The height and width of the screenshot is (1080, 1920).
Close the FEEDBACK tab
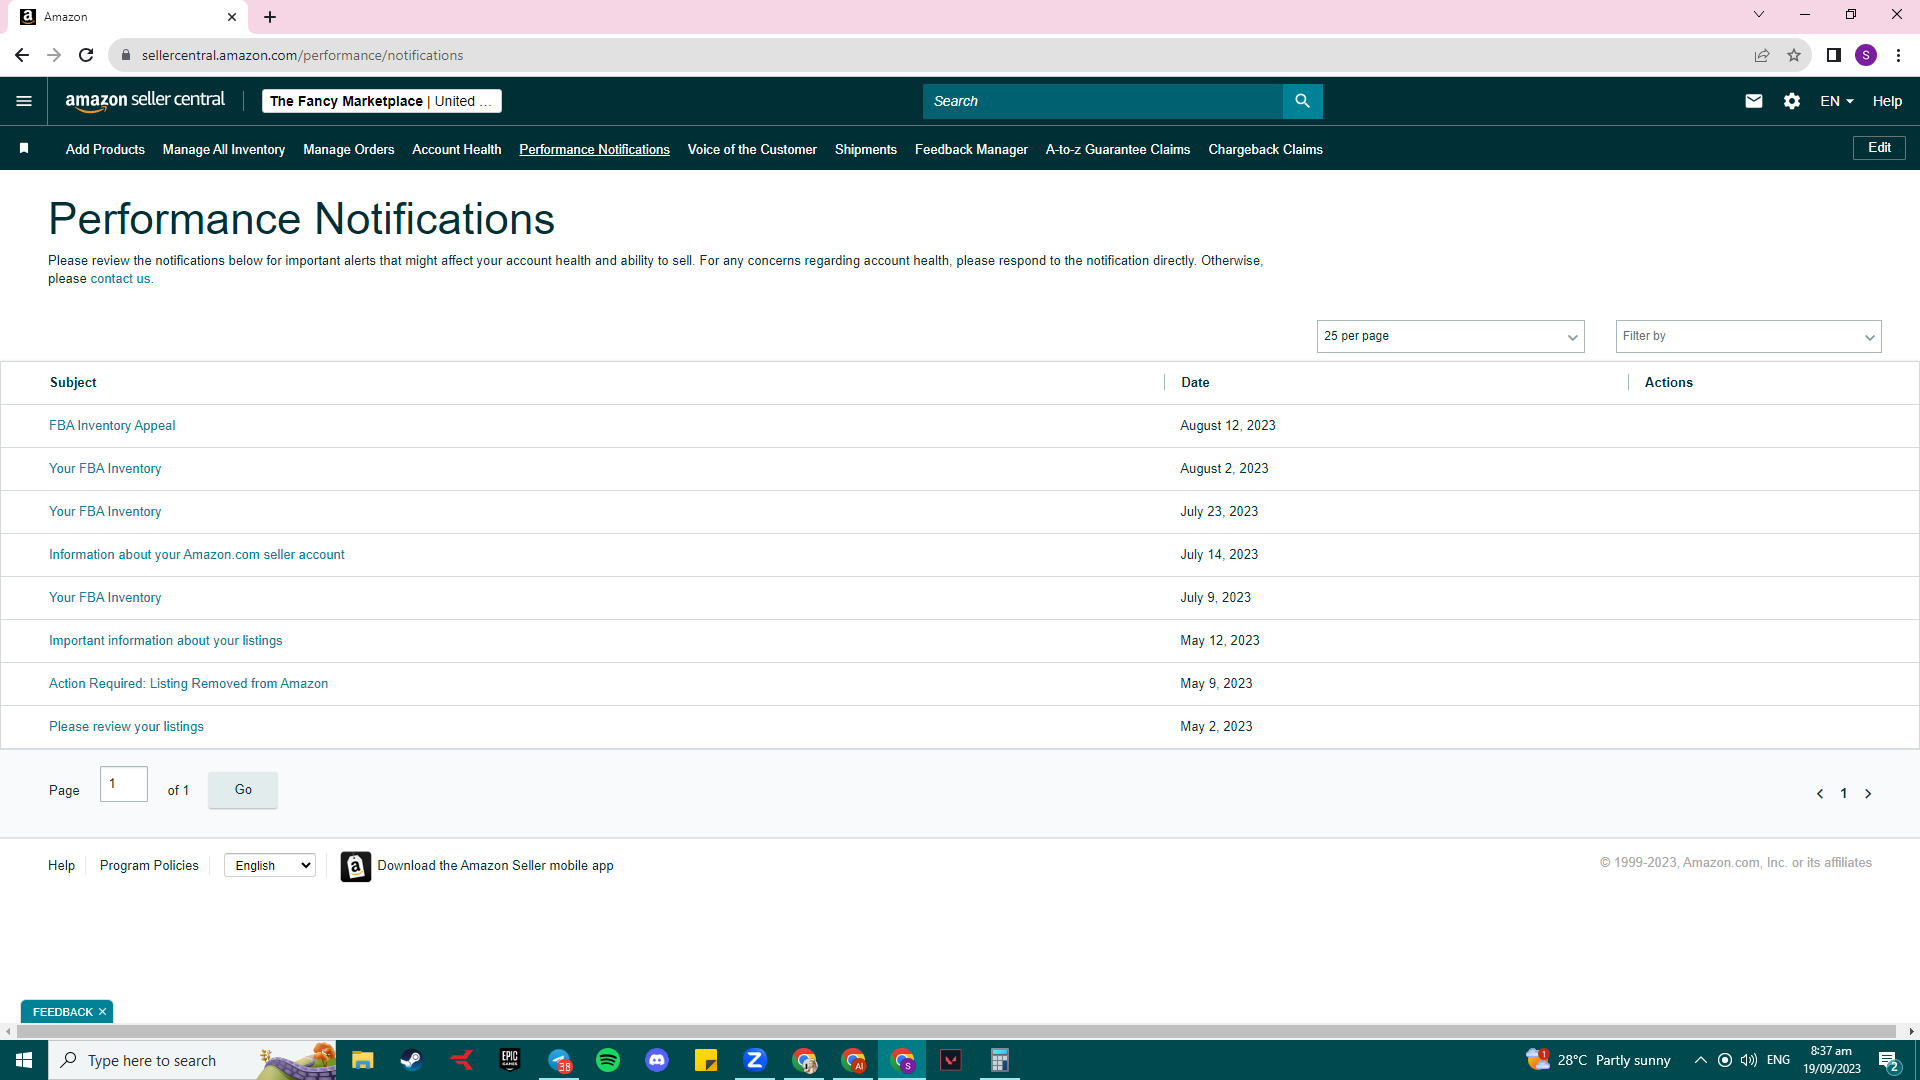102,1012
